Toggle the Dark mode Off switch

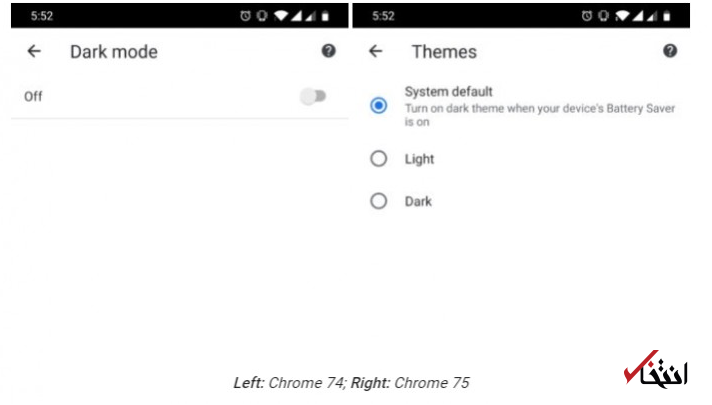point(313,96)
